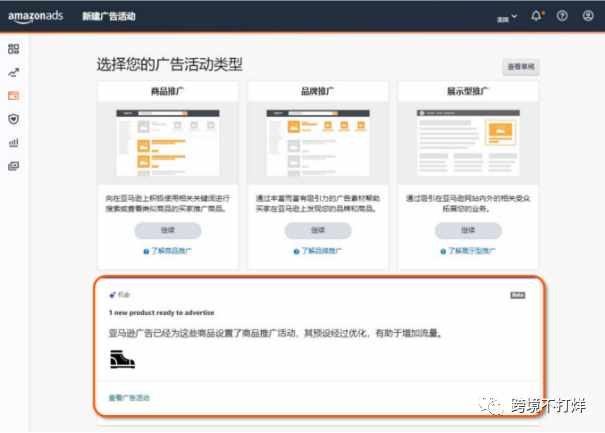Screen dimensions: 605x433
Task: Open the dashboard grid icon in sidebar
Action: tap(14, 49)
